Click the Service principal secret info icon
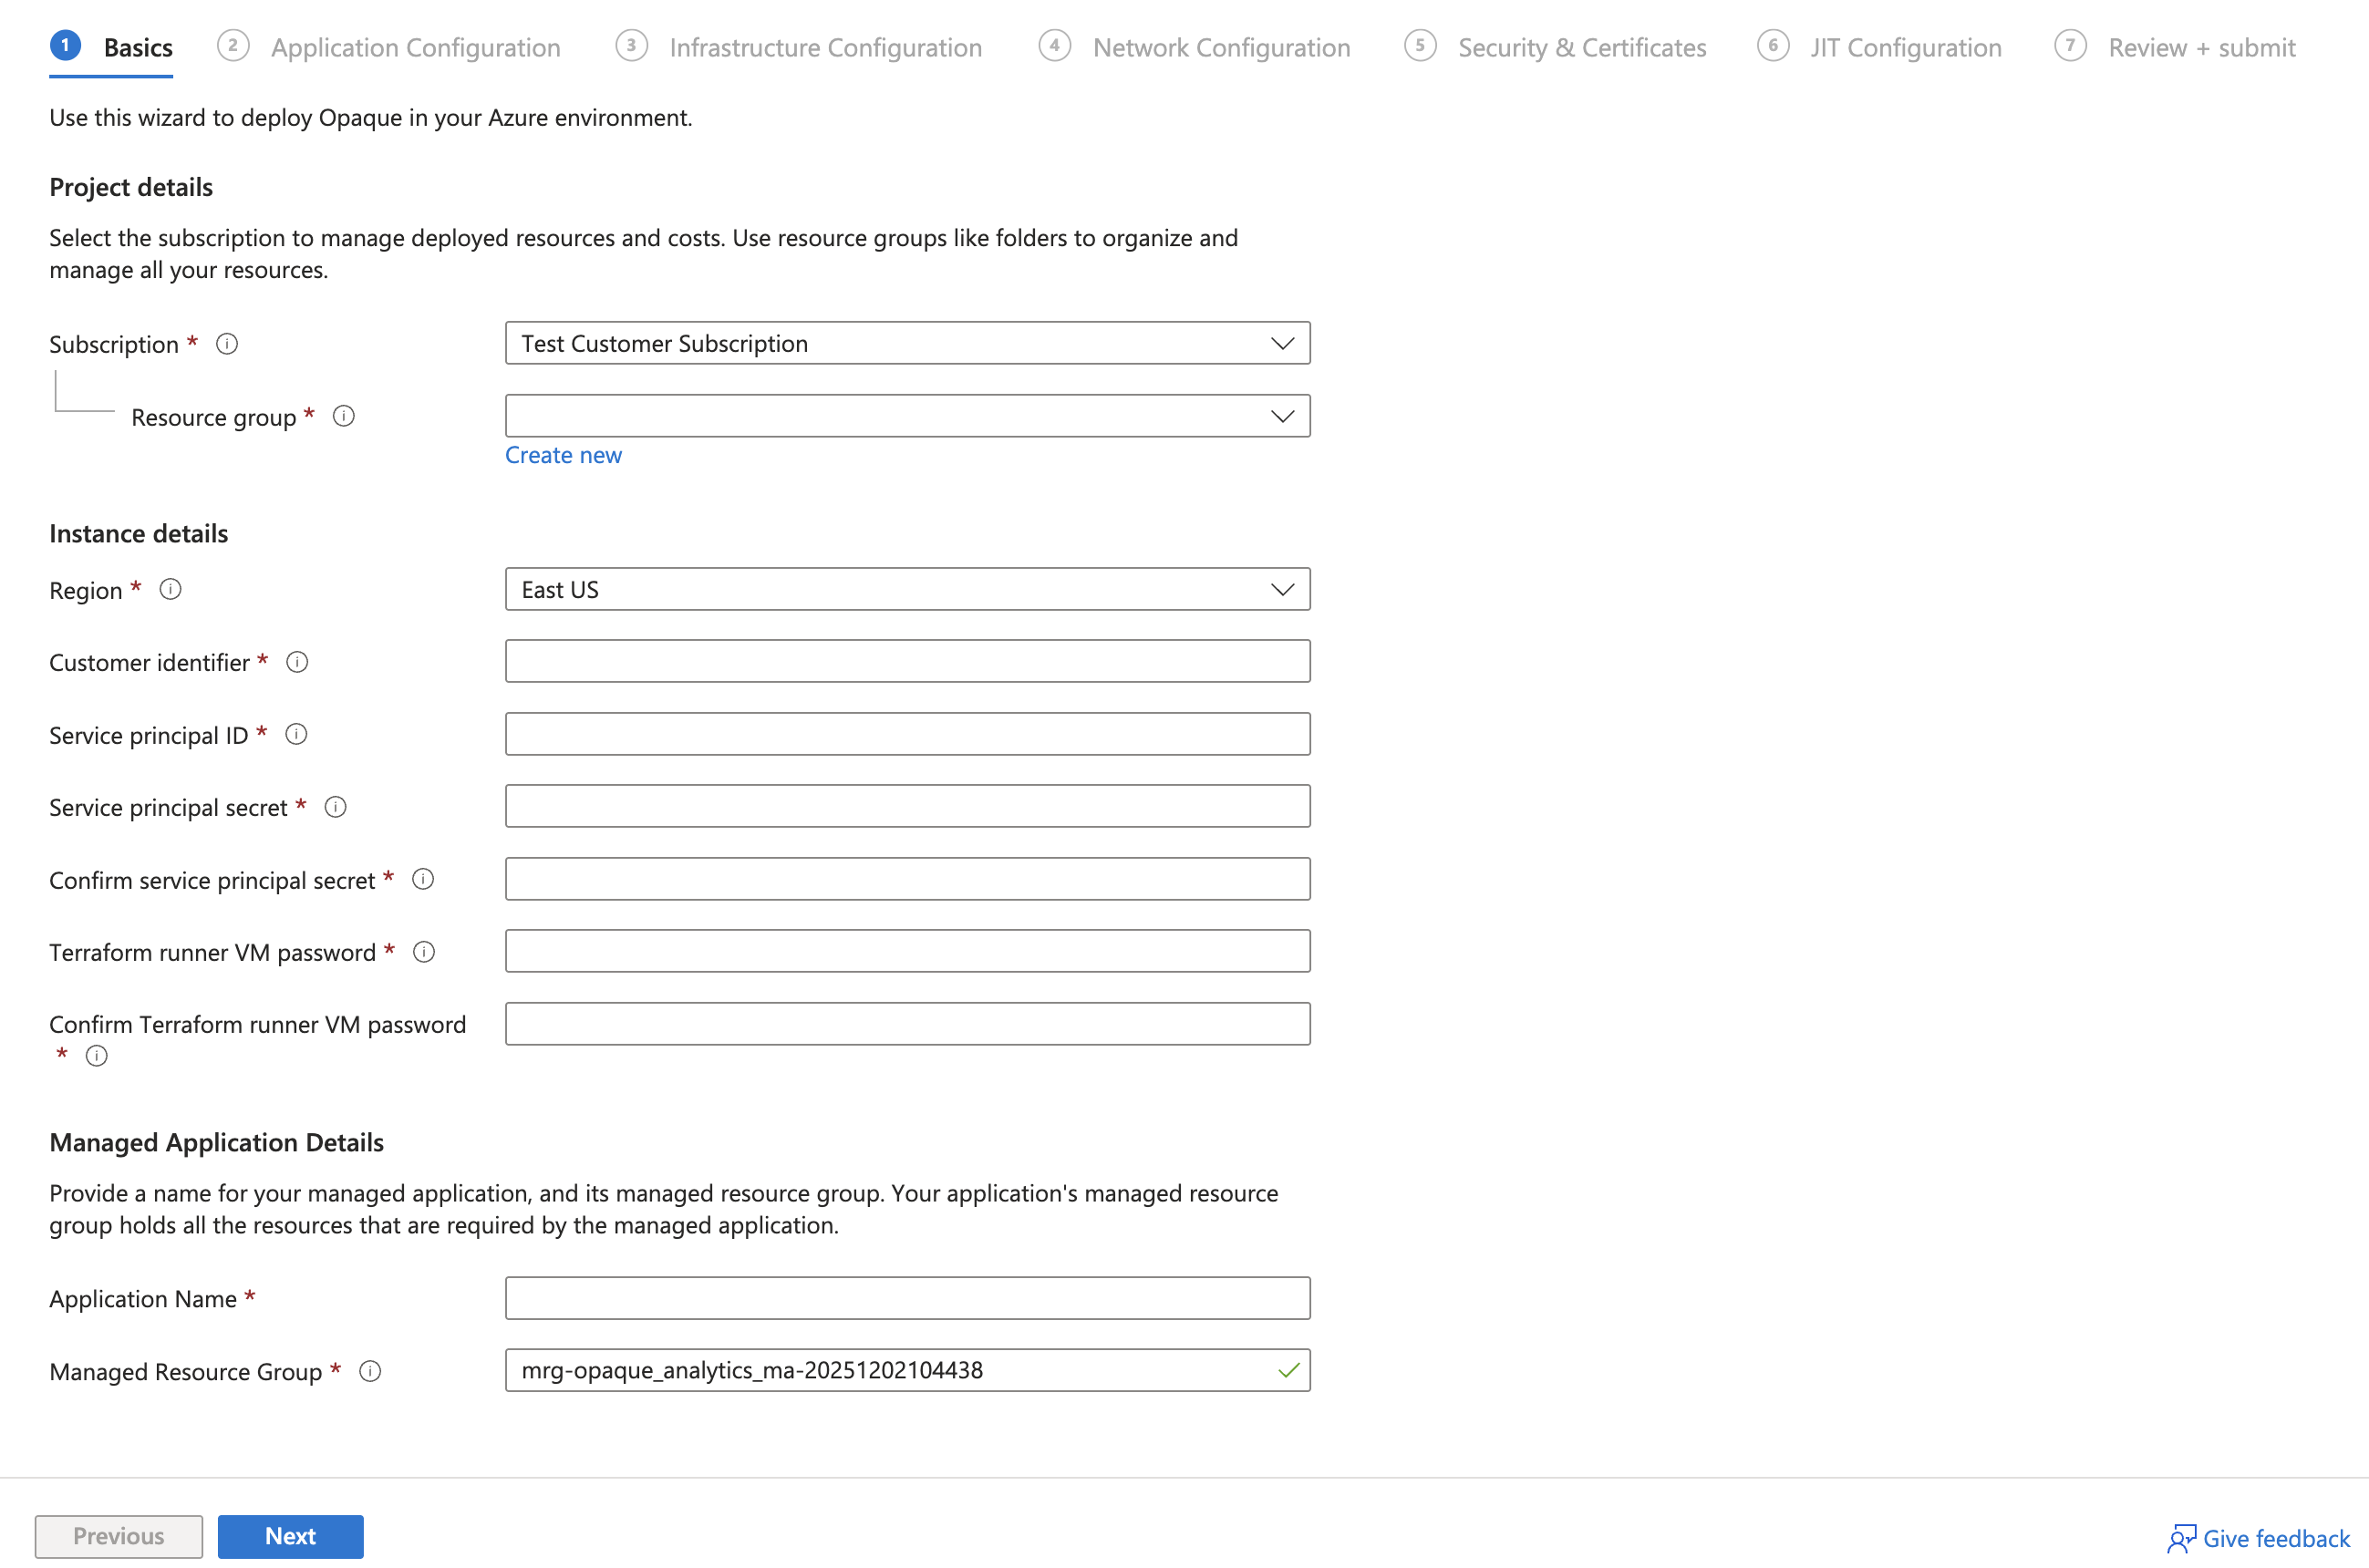This screenshot has width=2369, height=1568. [335, 807]
